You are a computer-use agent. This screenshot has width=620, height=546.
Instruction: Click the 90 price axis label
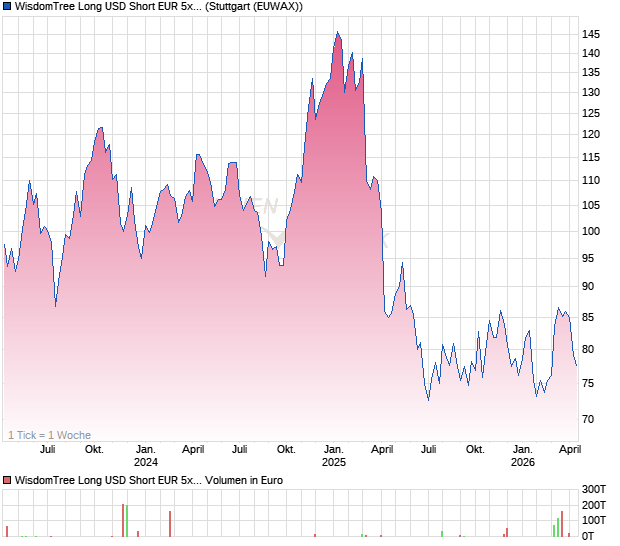point(588,286)
